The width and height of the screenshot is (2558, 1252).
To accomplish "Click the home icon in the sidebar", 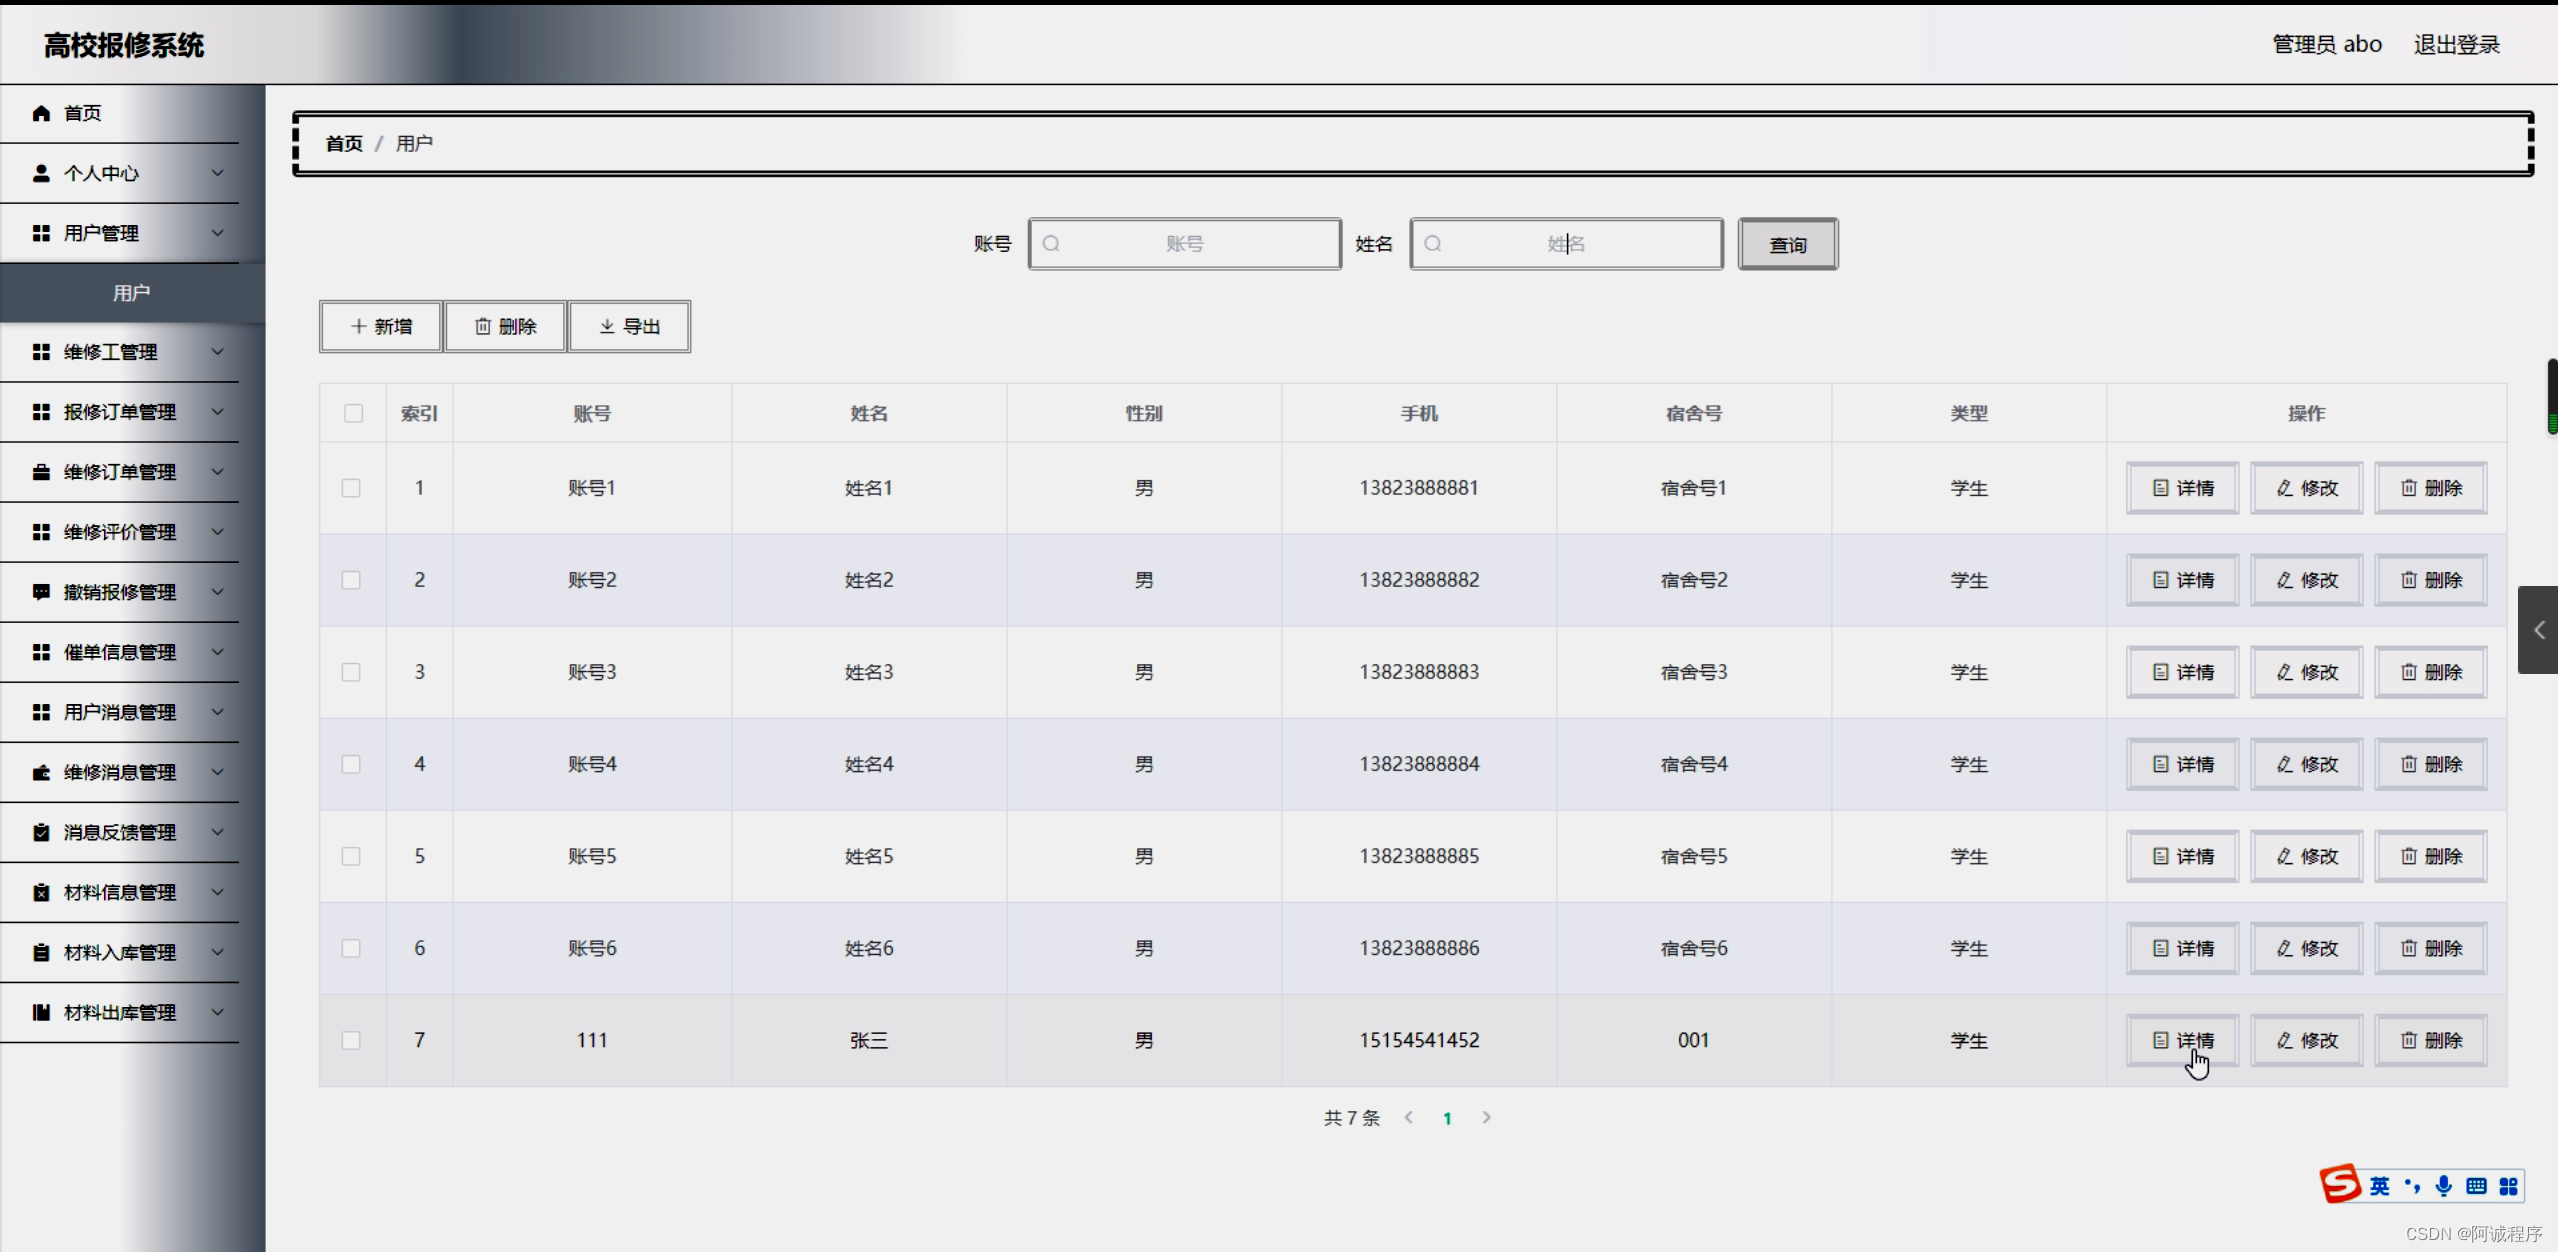I will click(x=41, y=113).
